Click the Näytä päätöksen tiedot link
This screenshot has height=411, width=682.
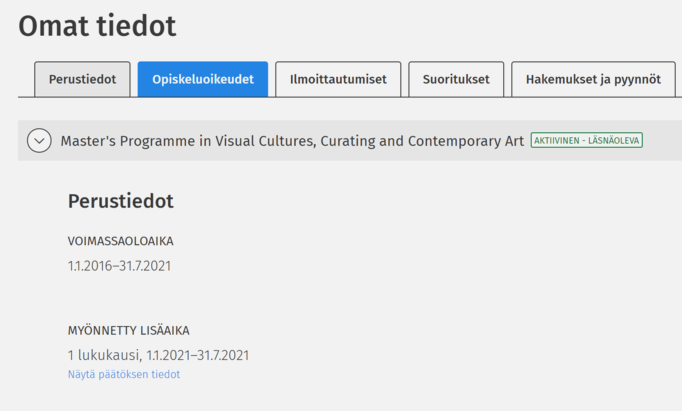(x=124, y=375)
